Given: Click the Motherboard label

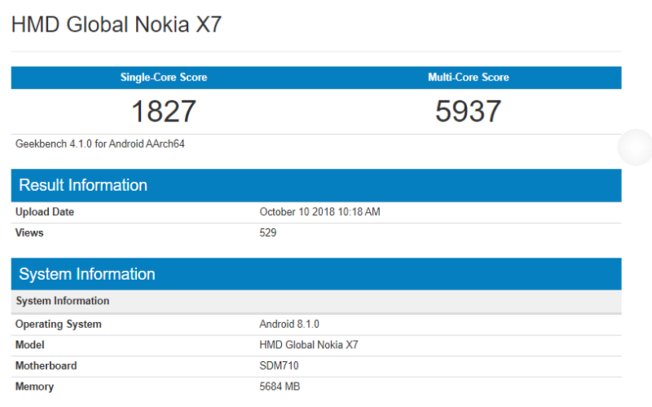Looking at the screenshot, I should pos(46,366).
